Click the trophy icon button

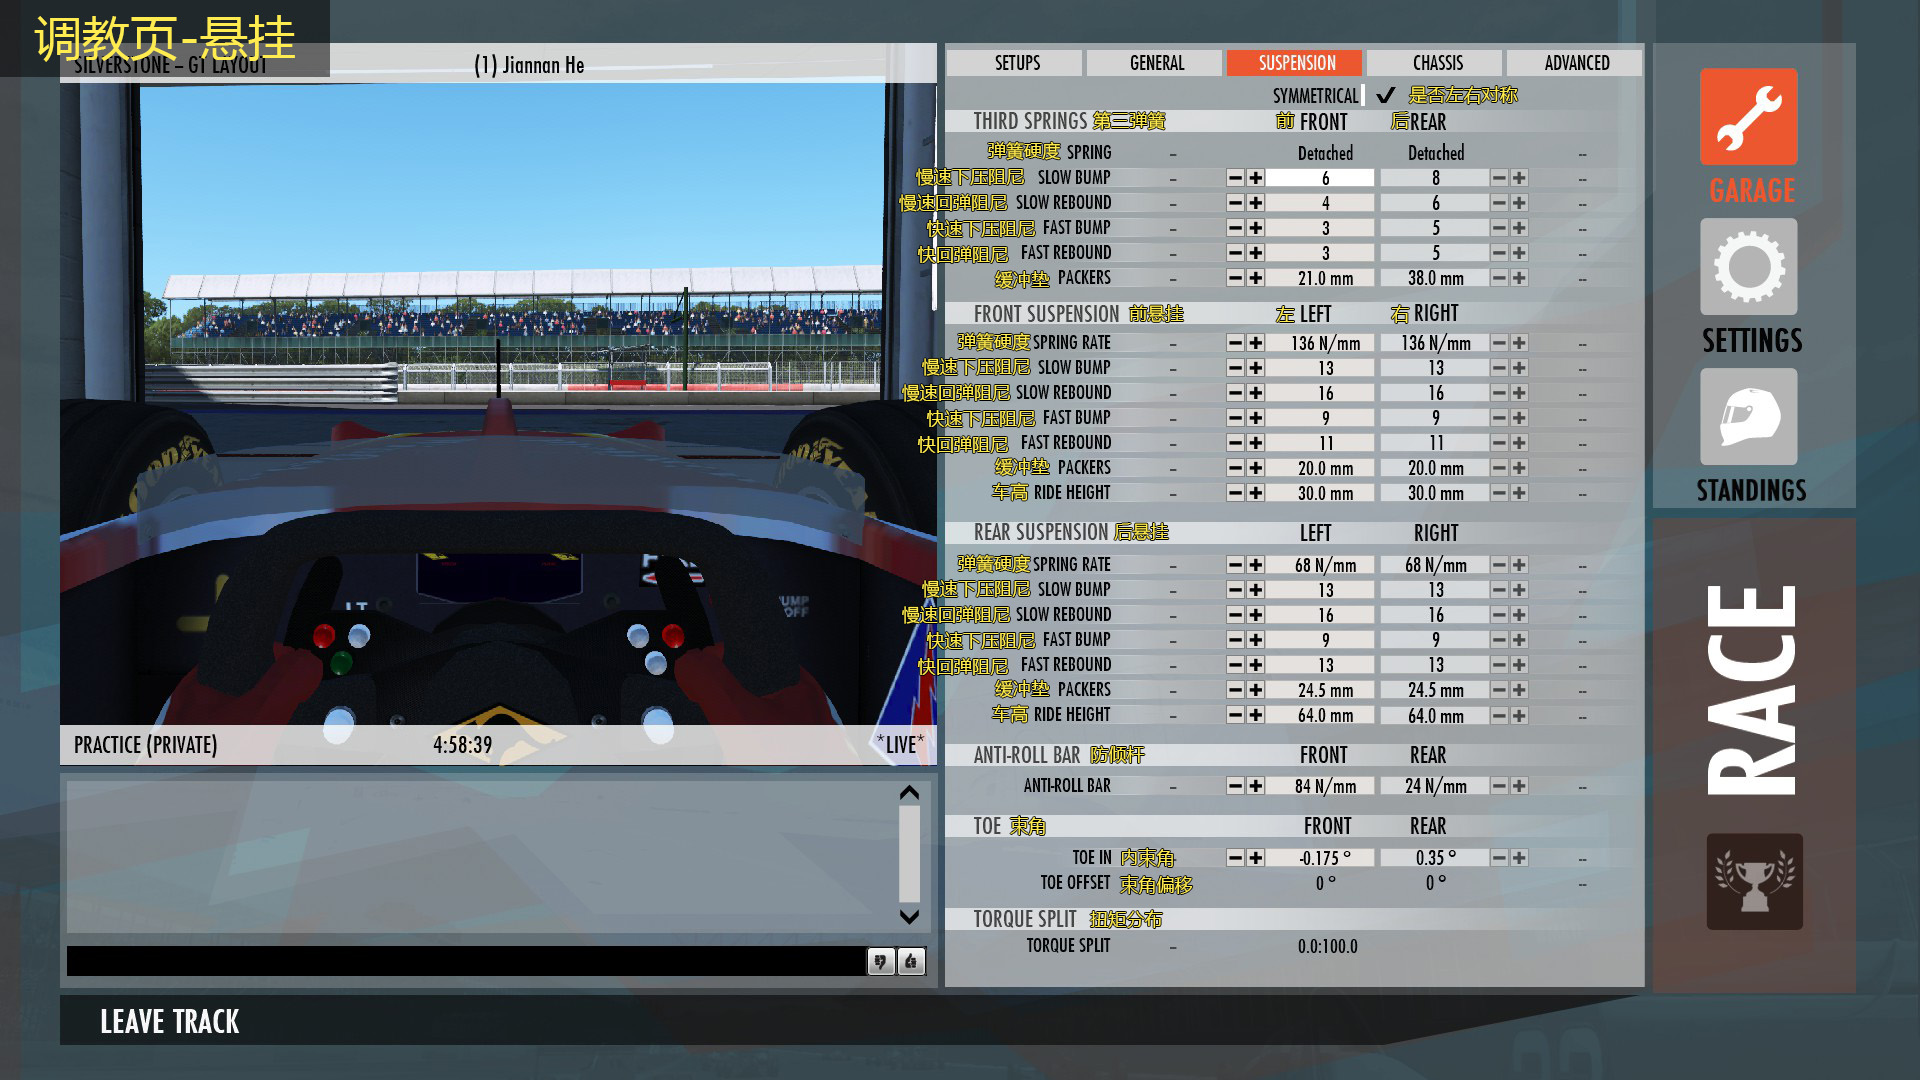pos(1754,882)
